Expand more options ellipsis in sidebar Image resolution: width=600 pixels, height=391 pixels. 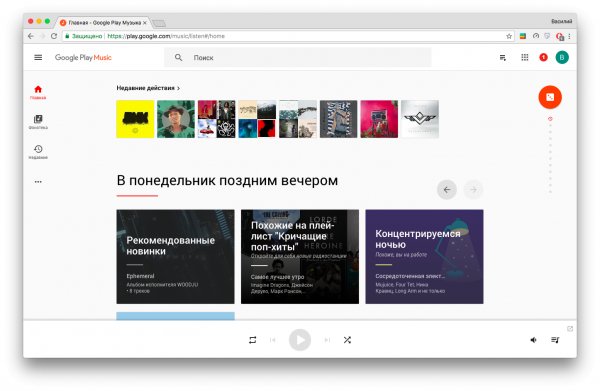(38, 182)
